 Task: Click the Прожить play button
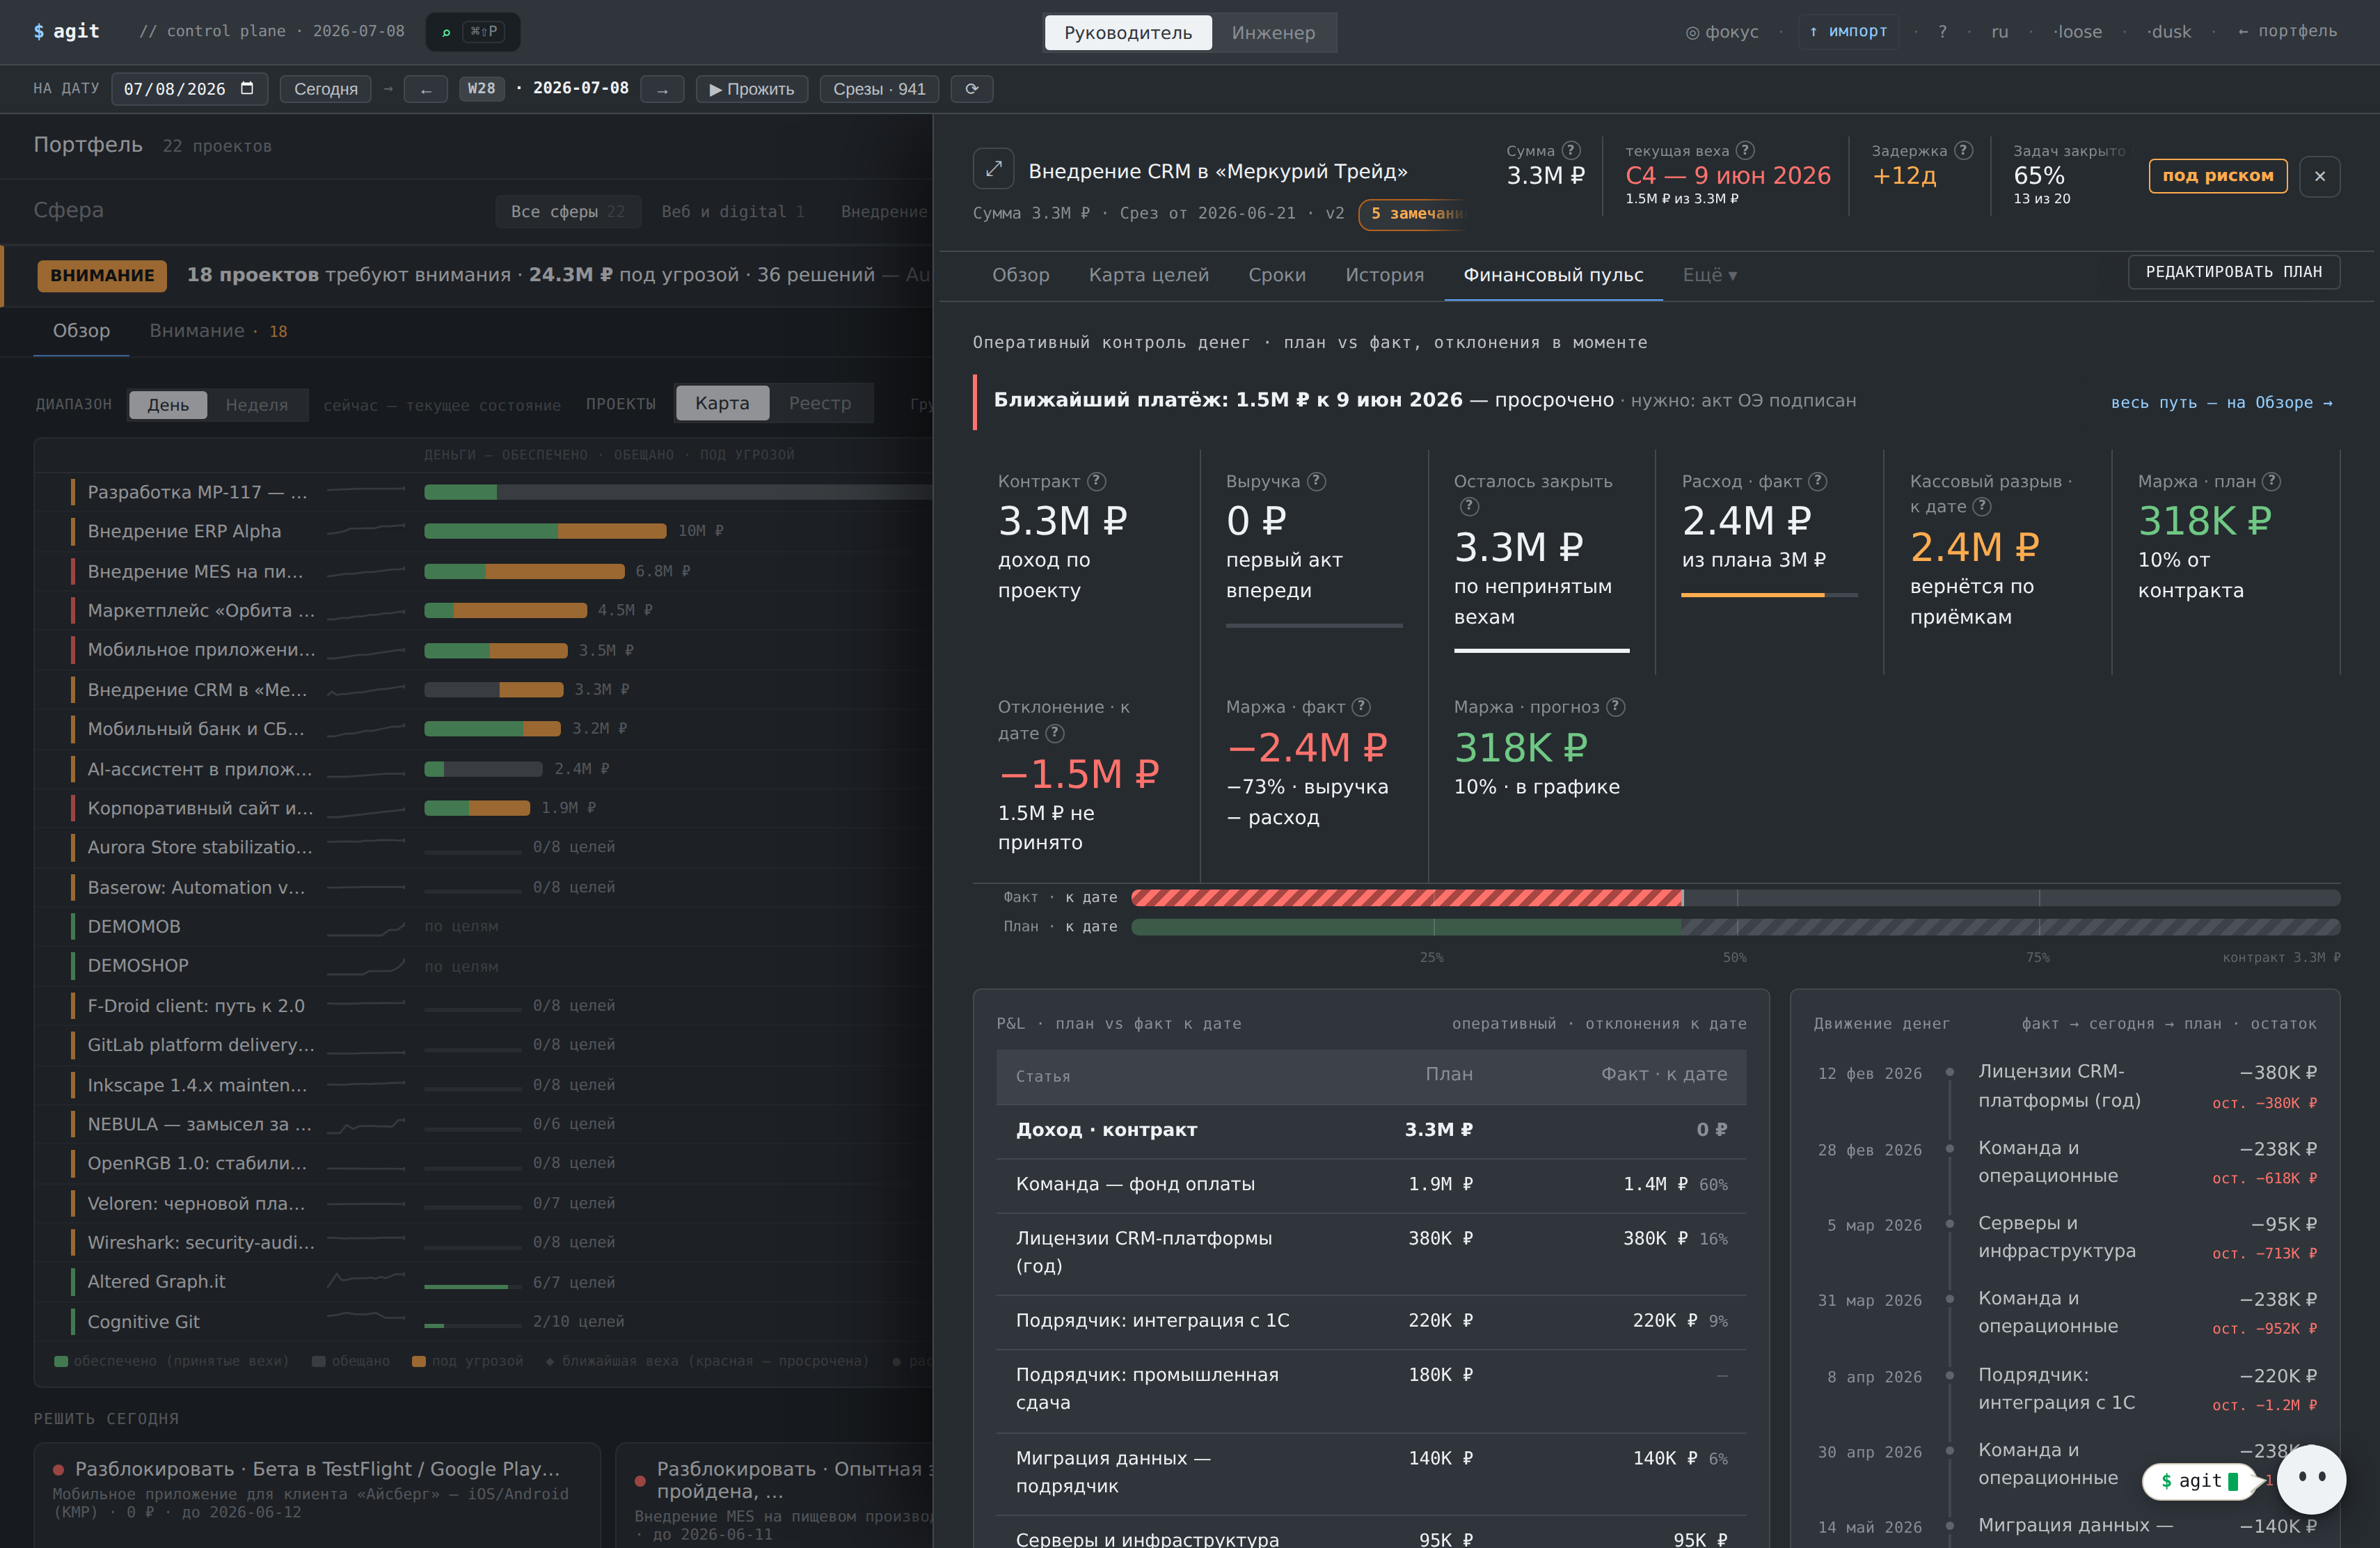(x=751, y=89)
